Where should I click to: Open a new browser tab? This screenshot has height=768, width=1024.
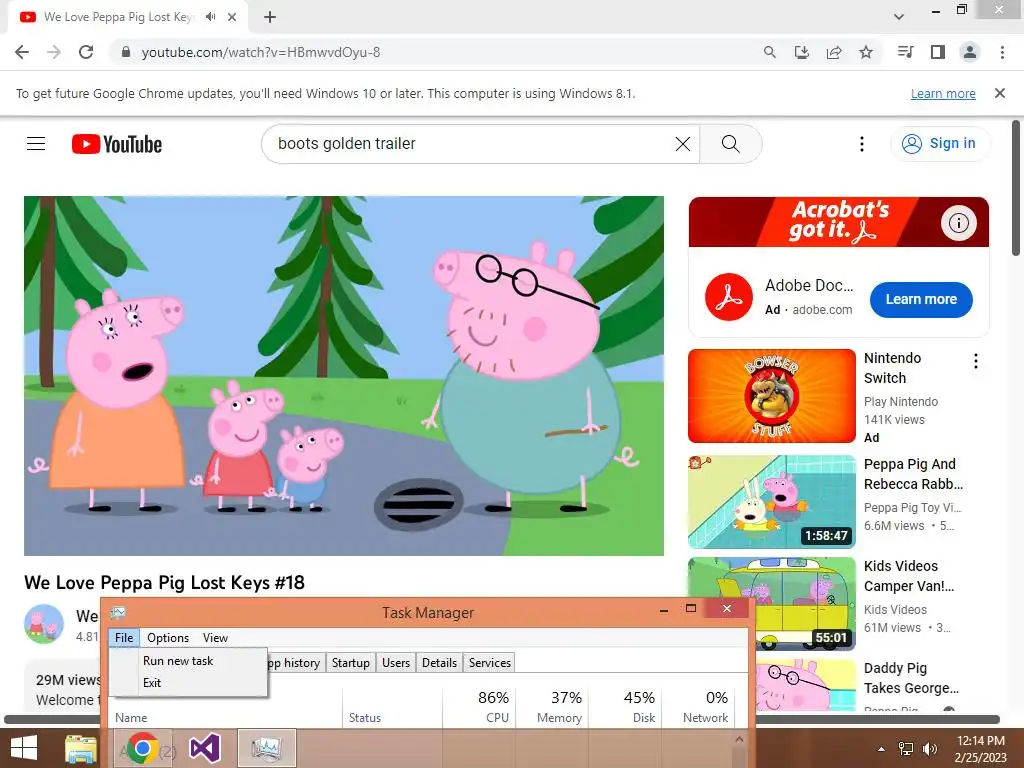click(x=270, y=17)
